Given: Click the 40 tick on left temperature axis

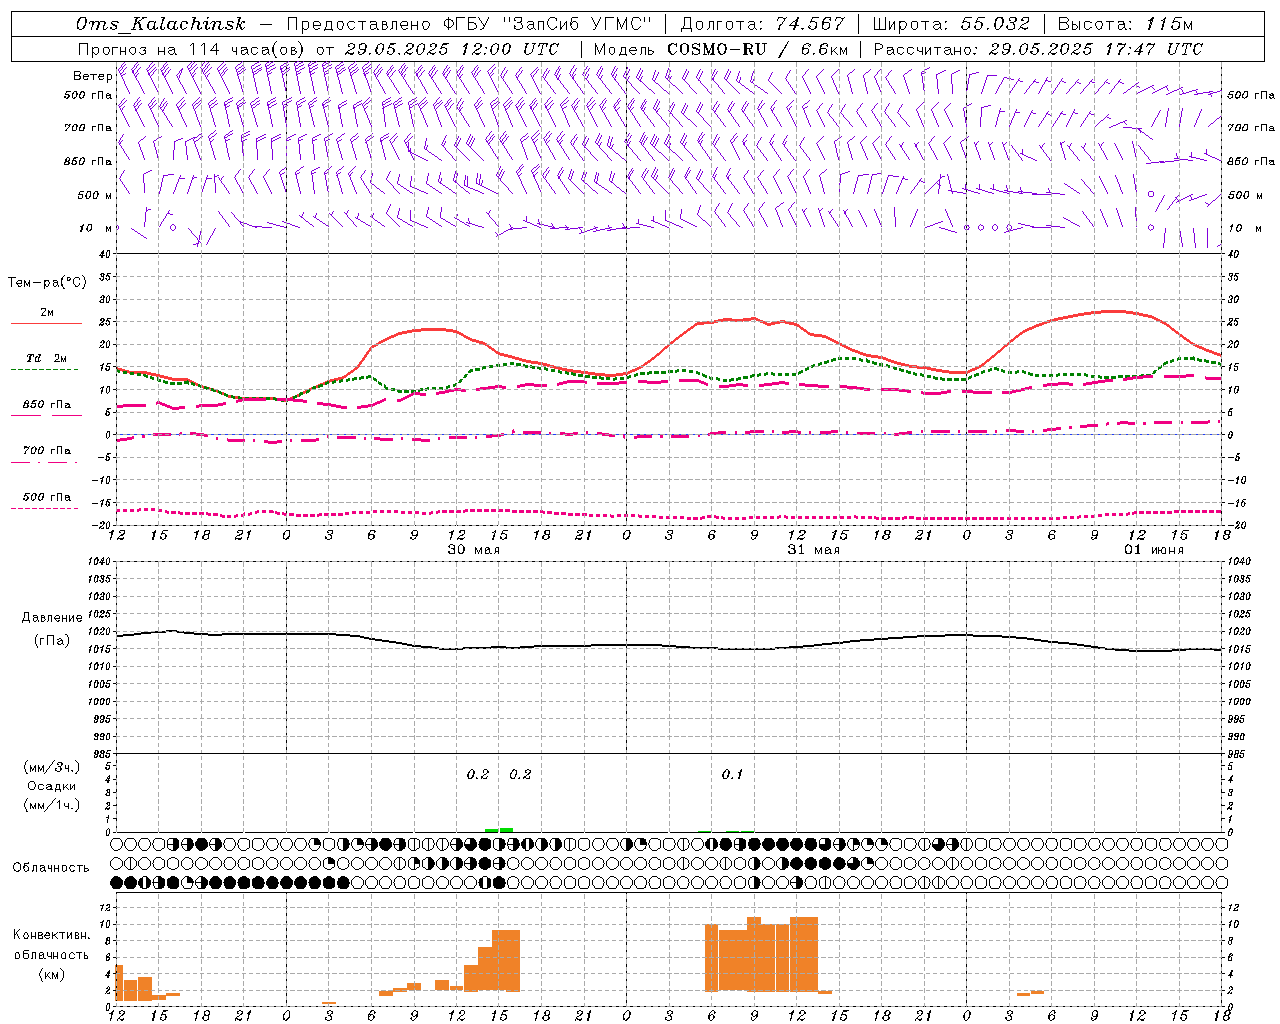Looking at the screenshot, I should tap(106, 254).
